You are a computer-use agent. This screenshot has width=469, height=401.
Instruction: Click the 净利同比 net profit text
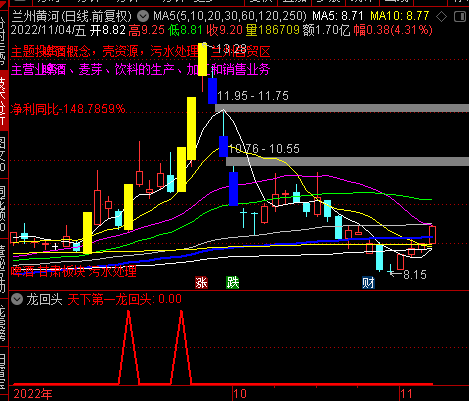[68, 109]
